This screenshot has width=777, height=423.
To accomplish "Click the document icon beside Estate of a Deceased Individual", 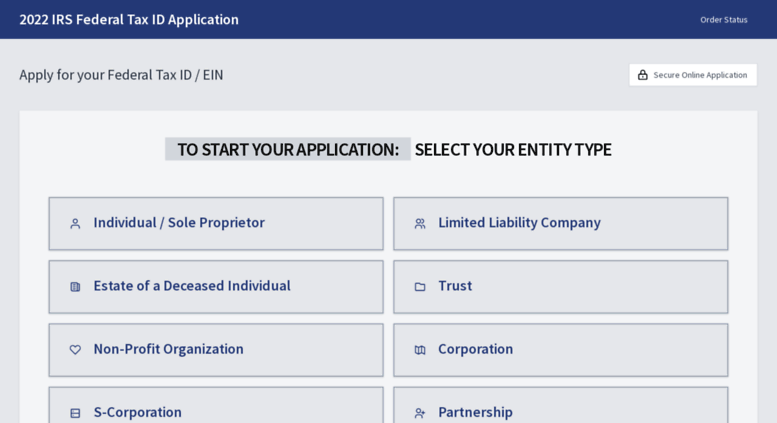I will click(x=75, y=287).
